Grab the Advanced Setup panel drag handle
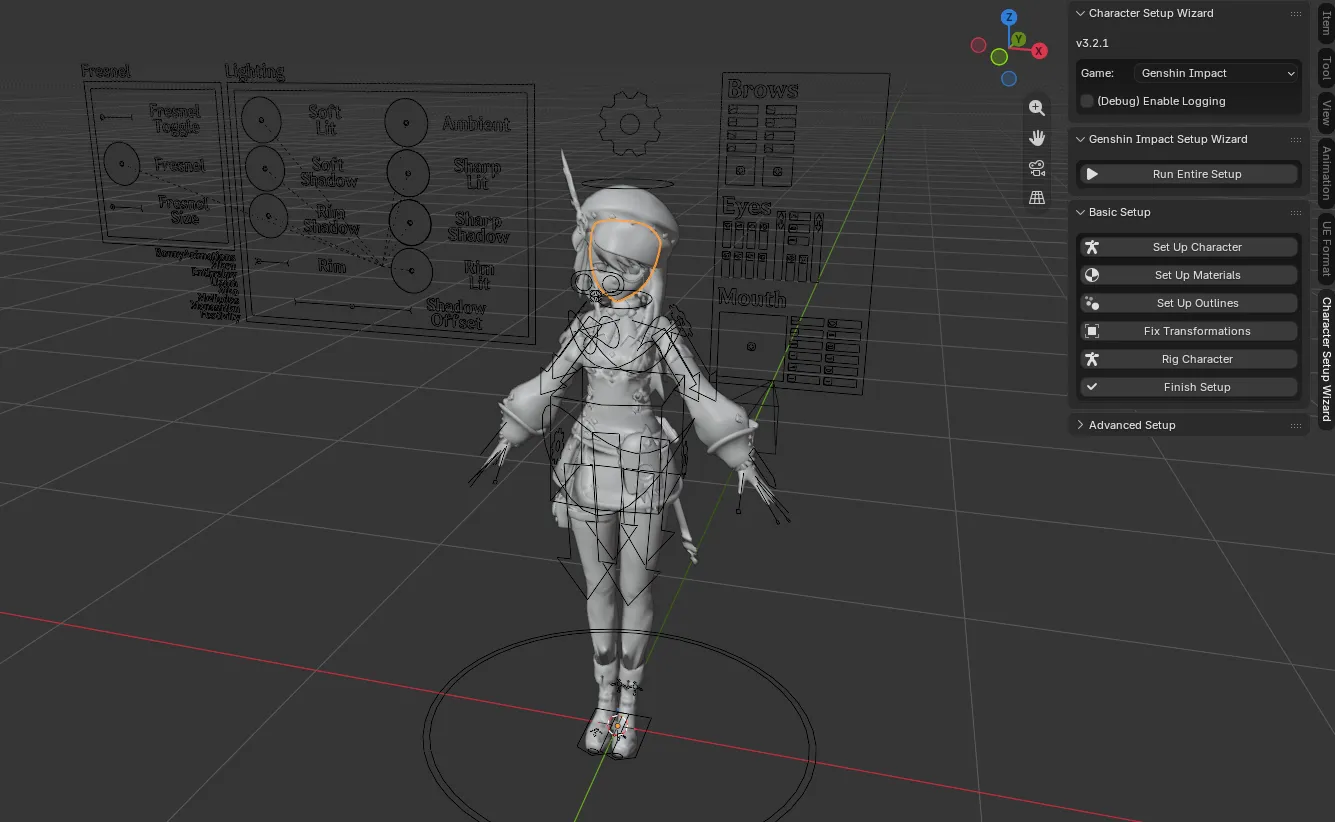Screen dimensions: 1335x822 pyautogui.click(x=1296, y=425)
